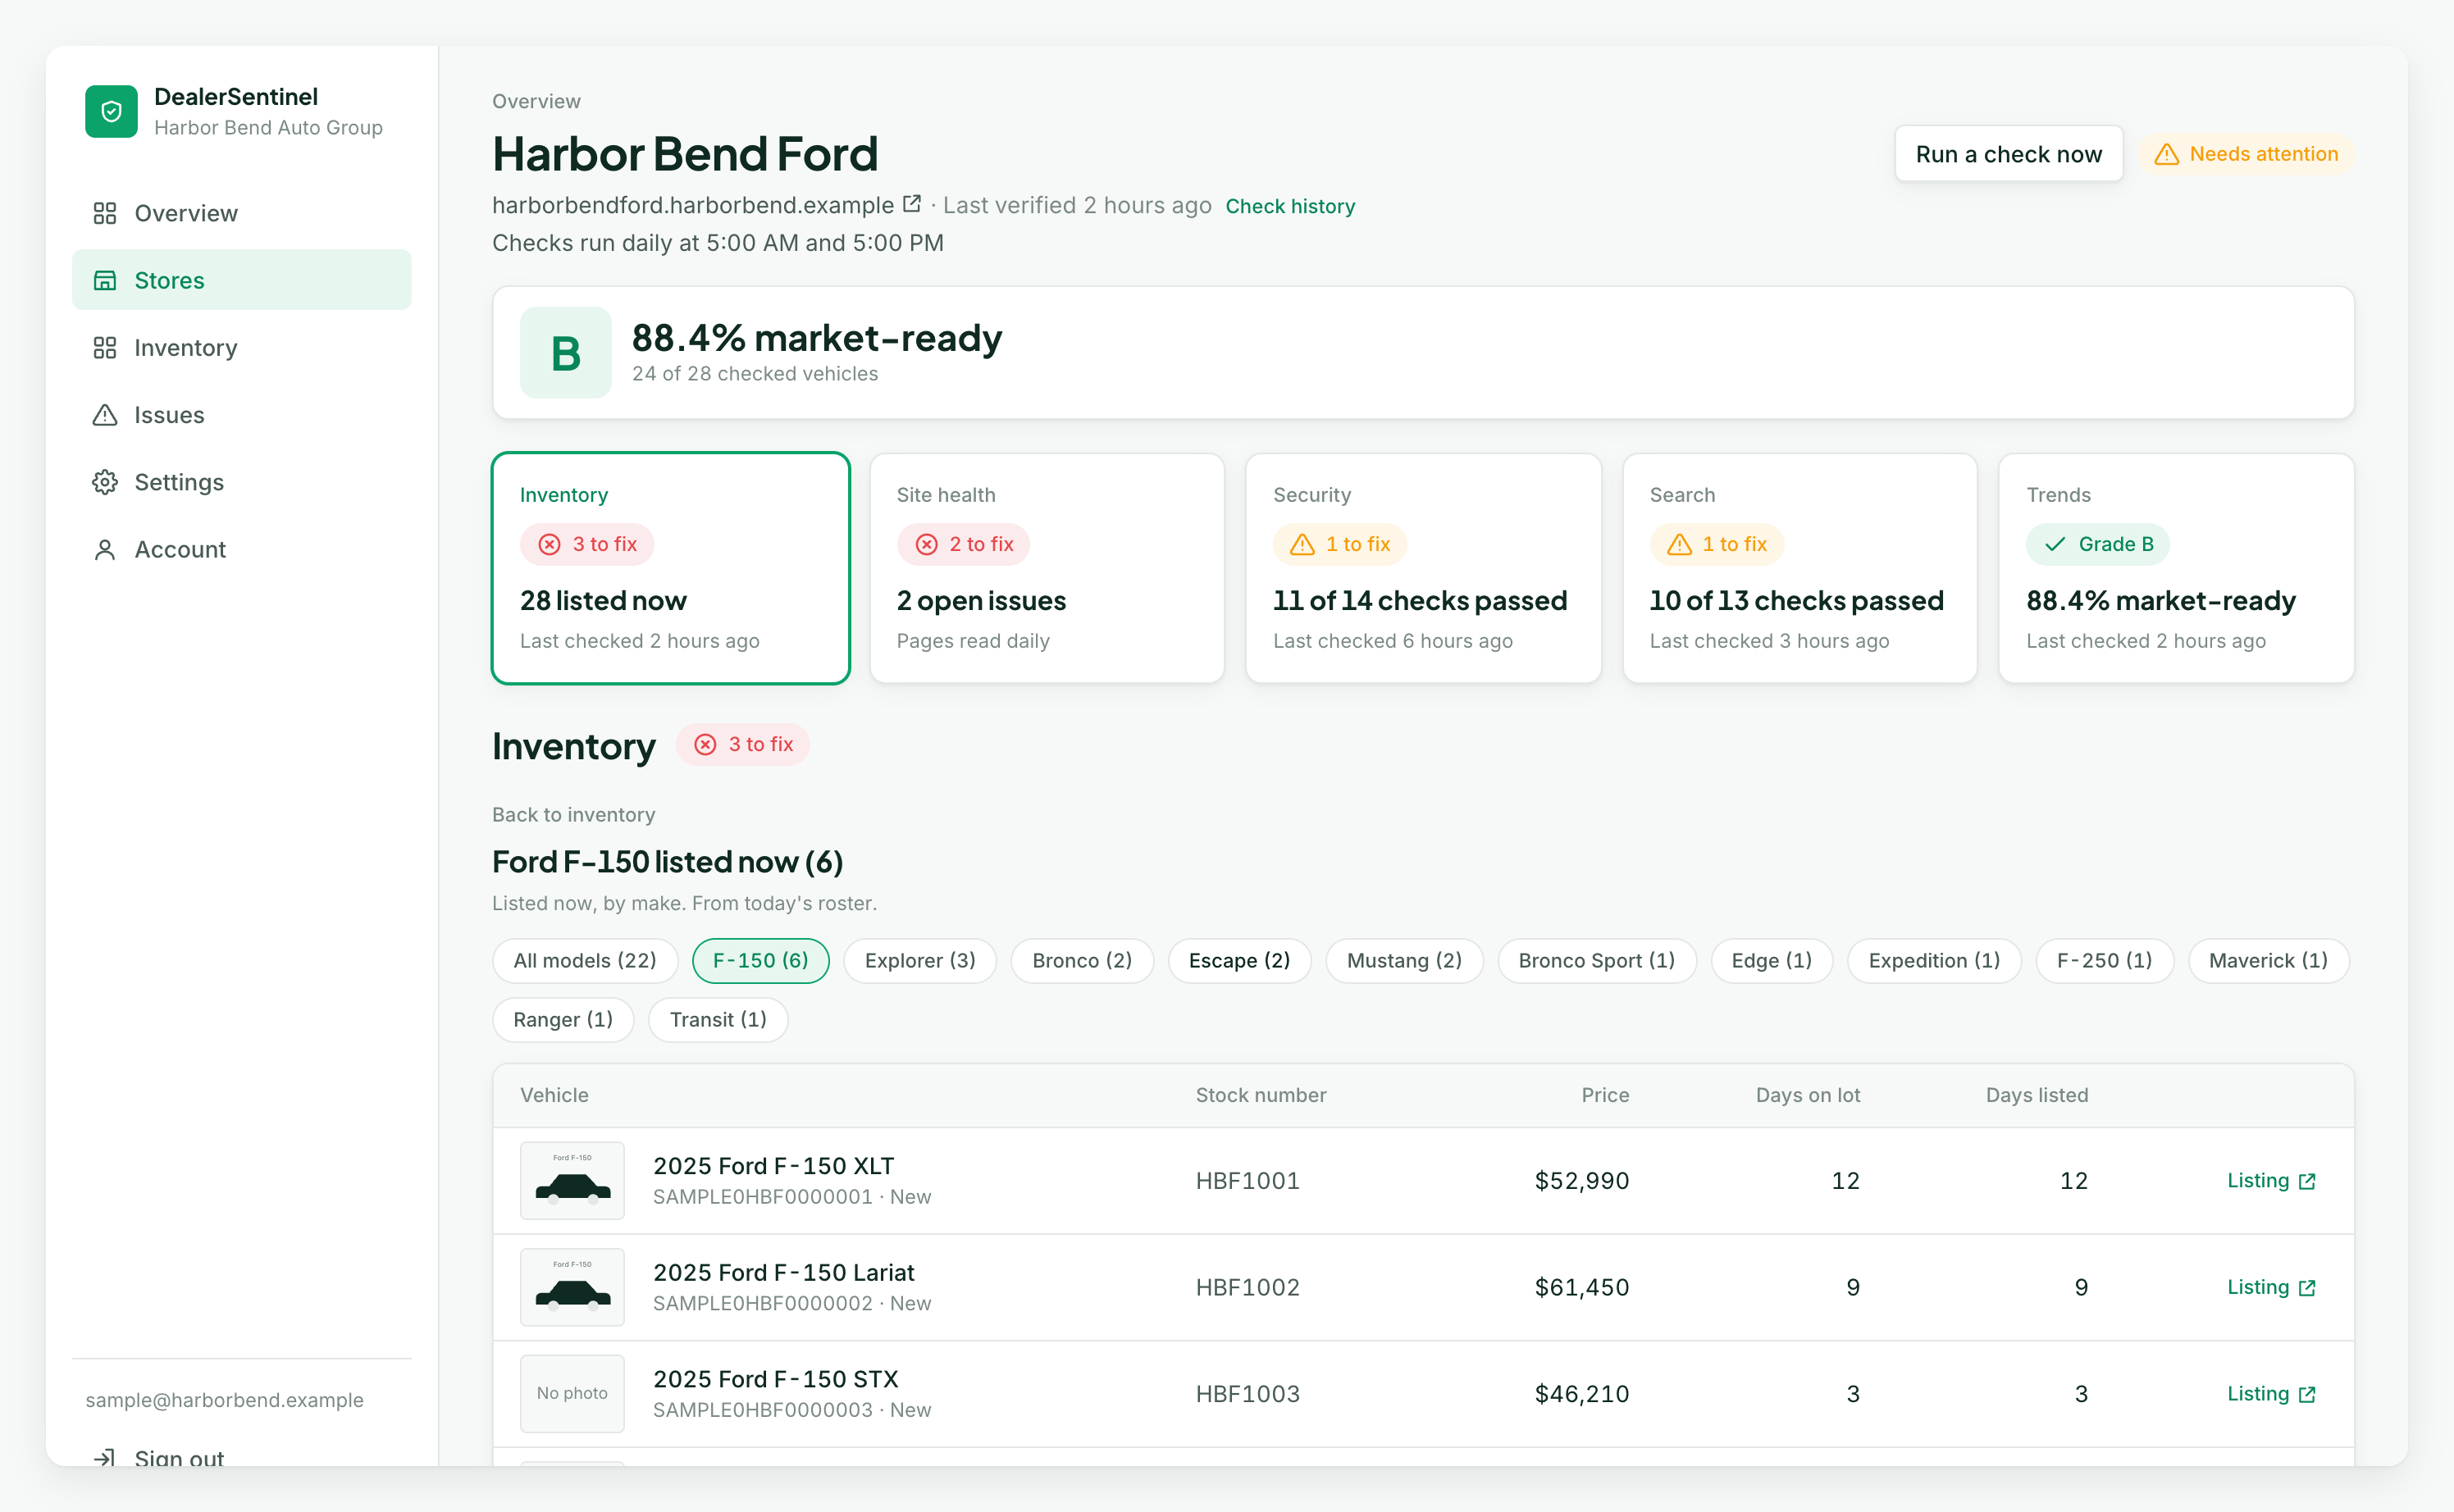Select the Trends summary card
2454x1512 pixels.
tap(2176, 568)
